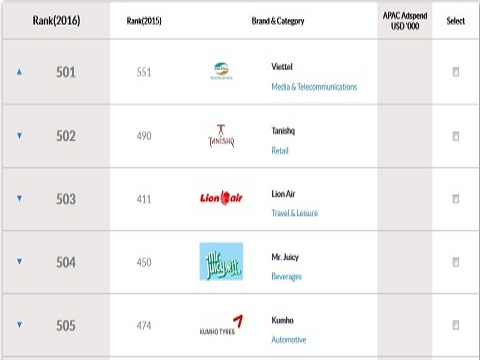Click the Viettel brand logo
The image size is (480, 360).
click(221, 71)
